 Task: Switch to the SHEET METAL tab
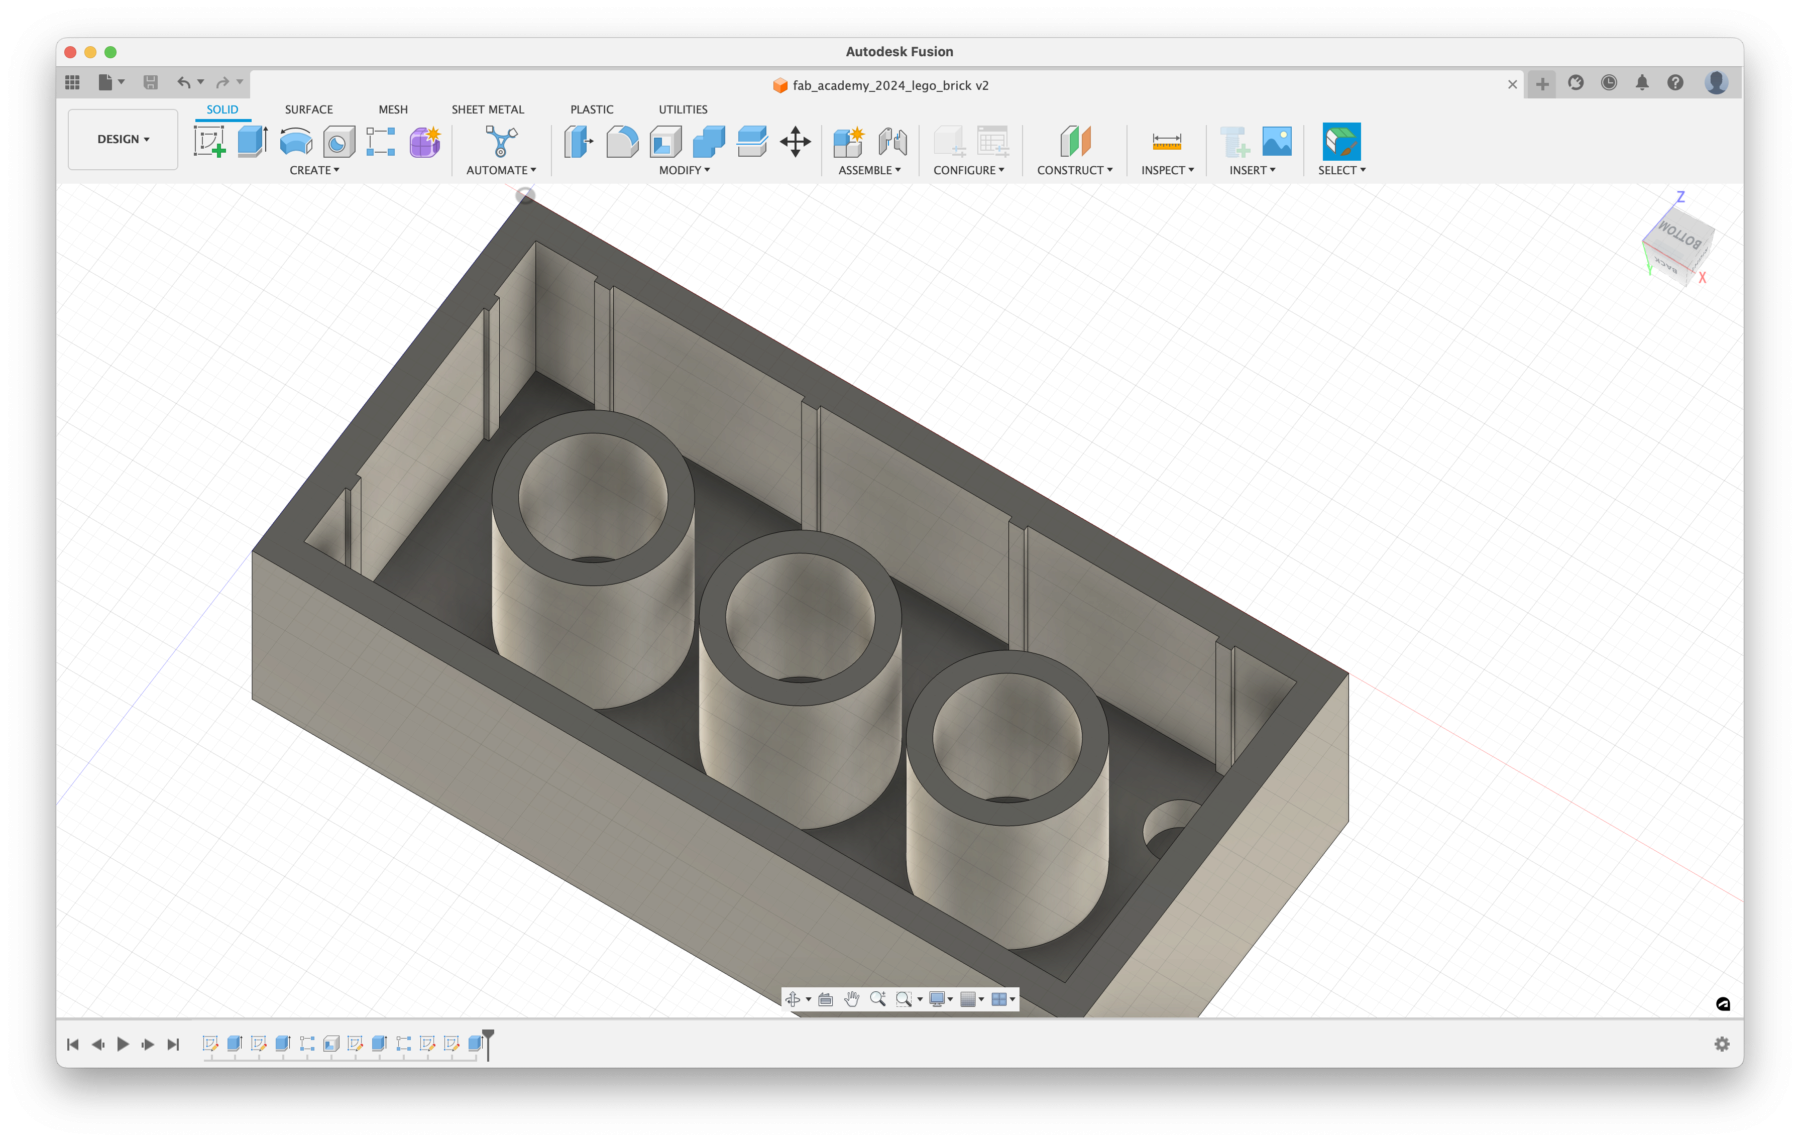(x=488, y=109)
